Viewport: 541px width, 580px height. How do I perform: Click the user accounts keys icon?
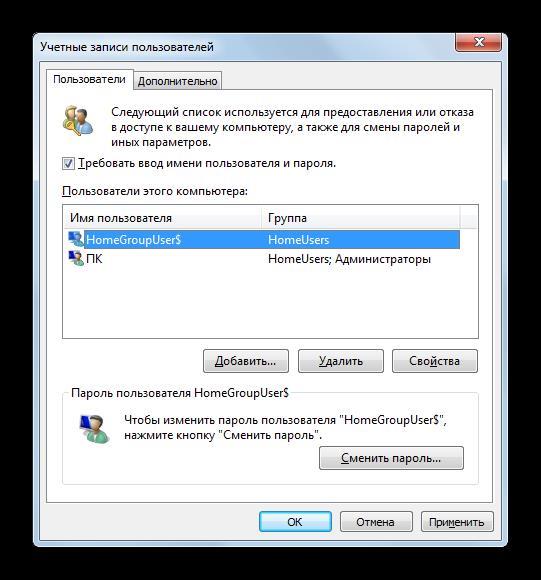78,121
